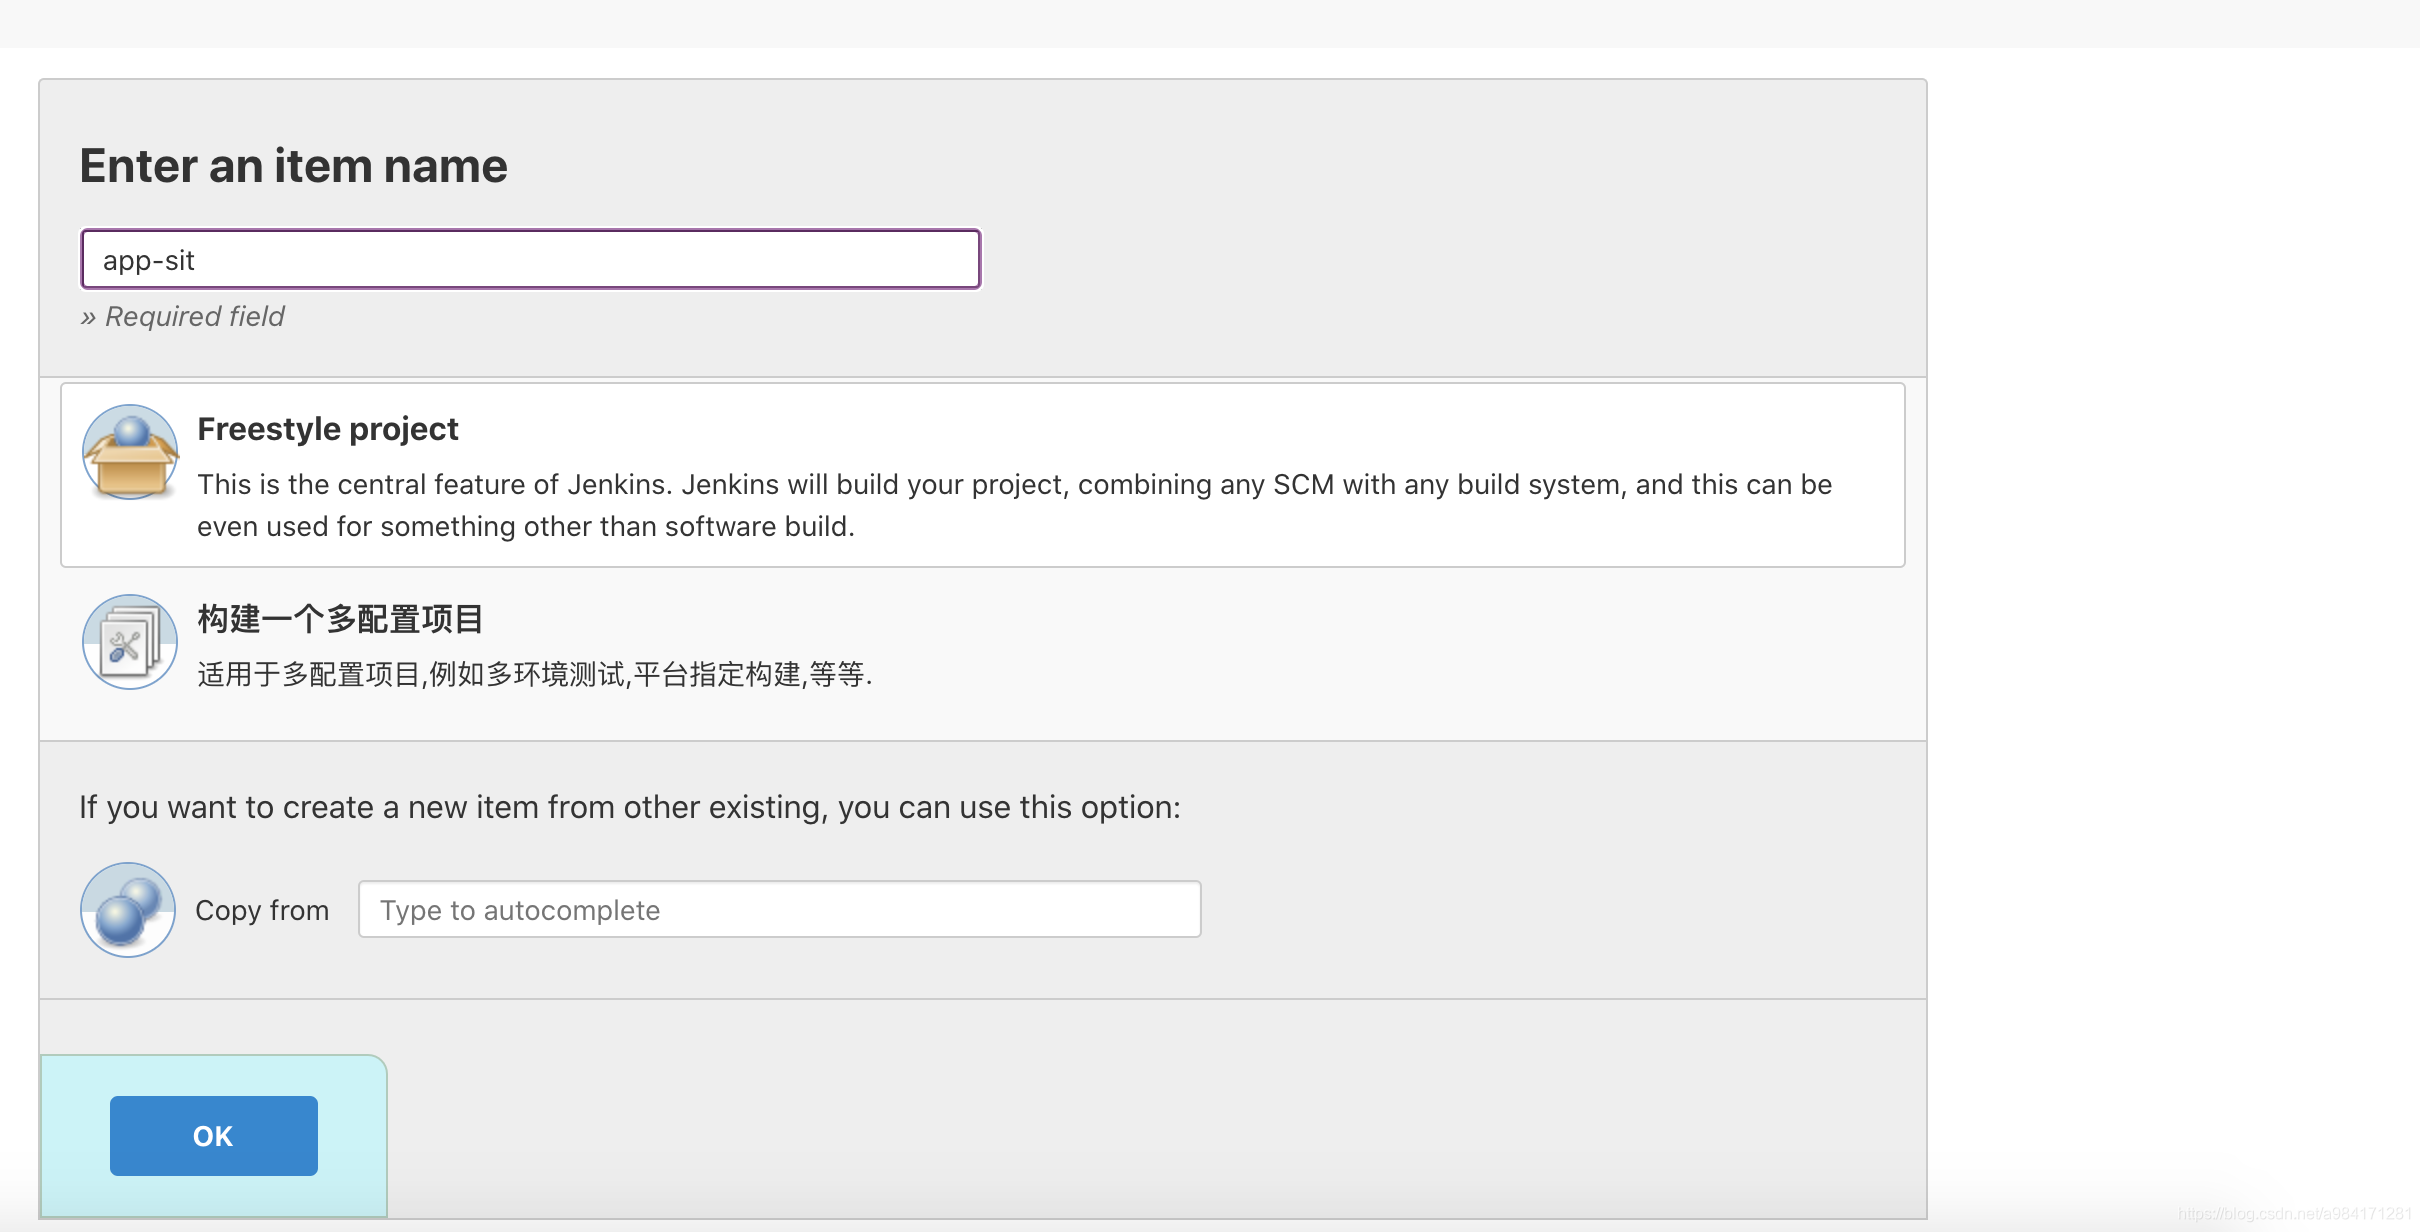
Task: Click the Enter an item name heading
Action: point(294,166)
